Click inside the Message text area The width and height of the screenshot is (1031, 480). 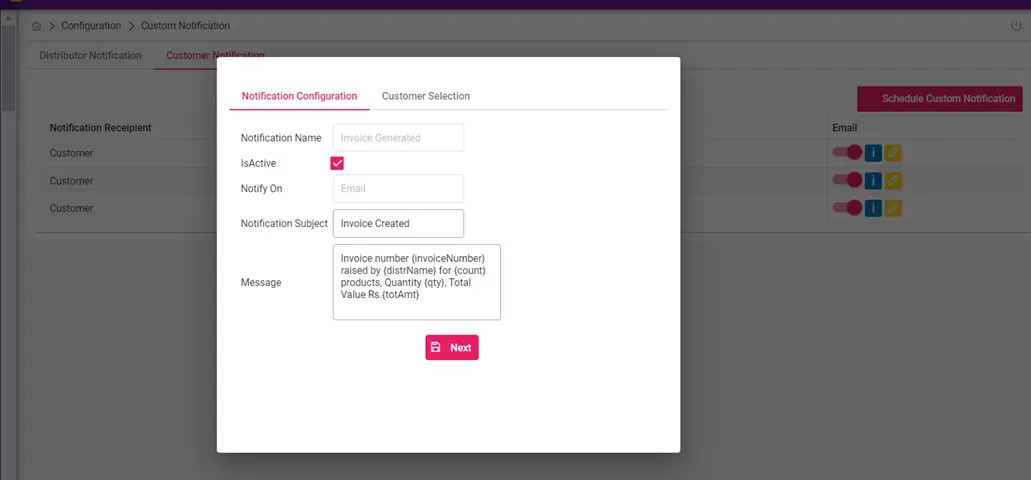(417, 282)
